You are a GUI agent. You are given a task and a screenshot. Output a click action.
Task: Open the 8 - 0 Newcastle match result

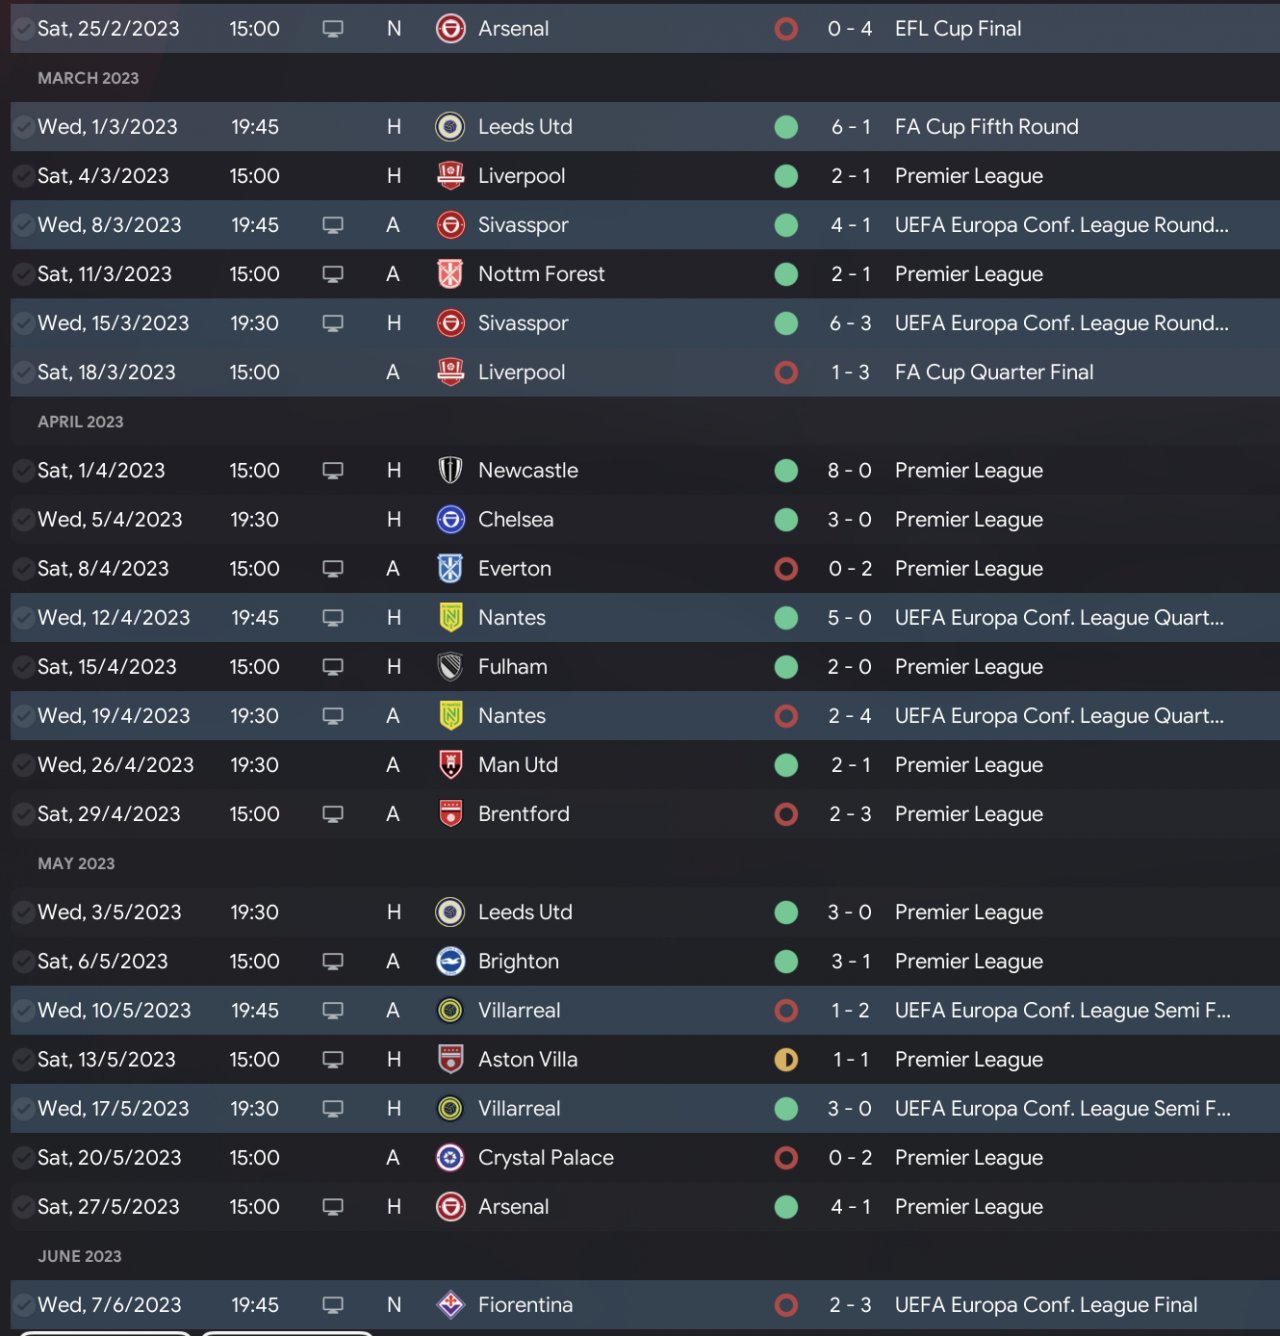849,470
